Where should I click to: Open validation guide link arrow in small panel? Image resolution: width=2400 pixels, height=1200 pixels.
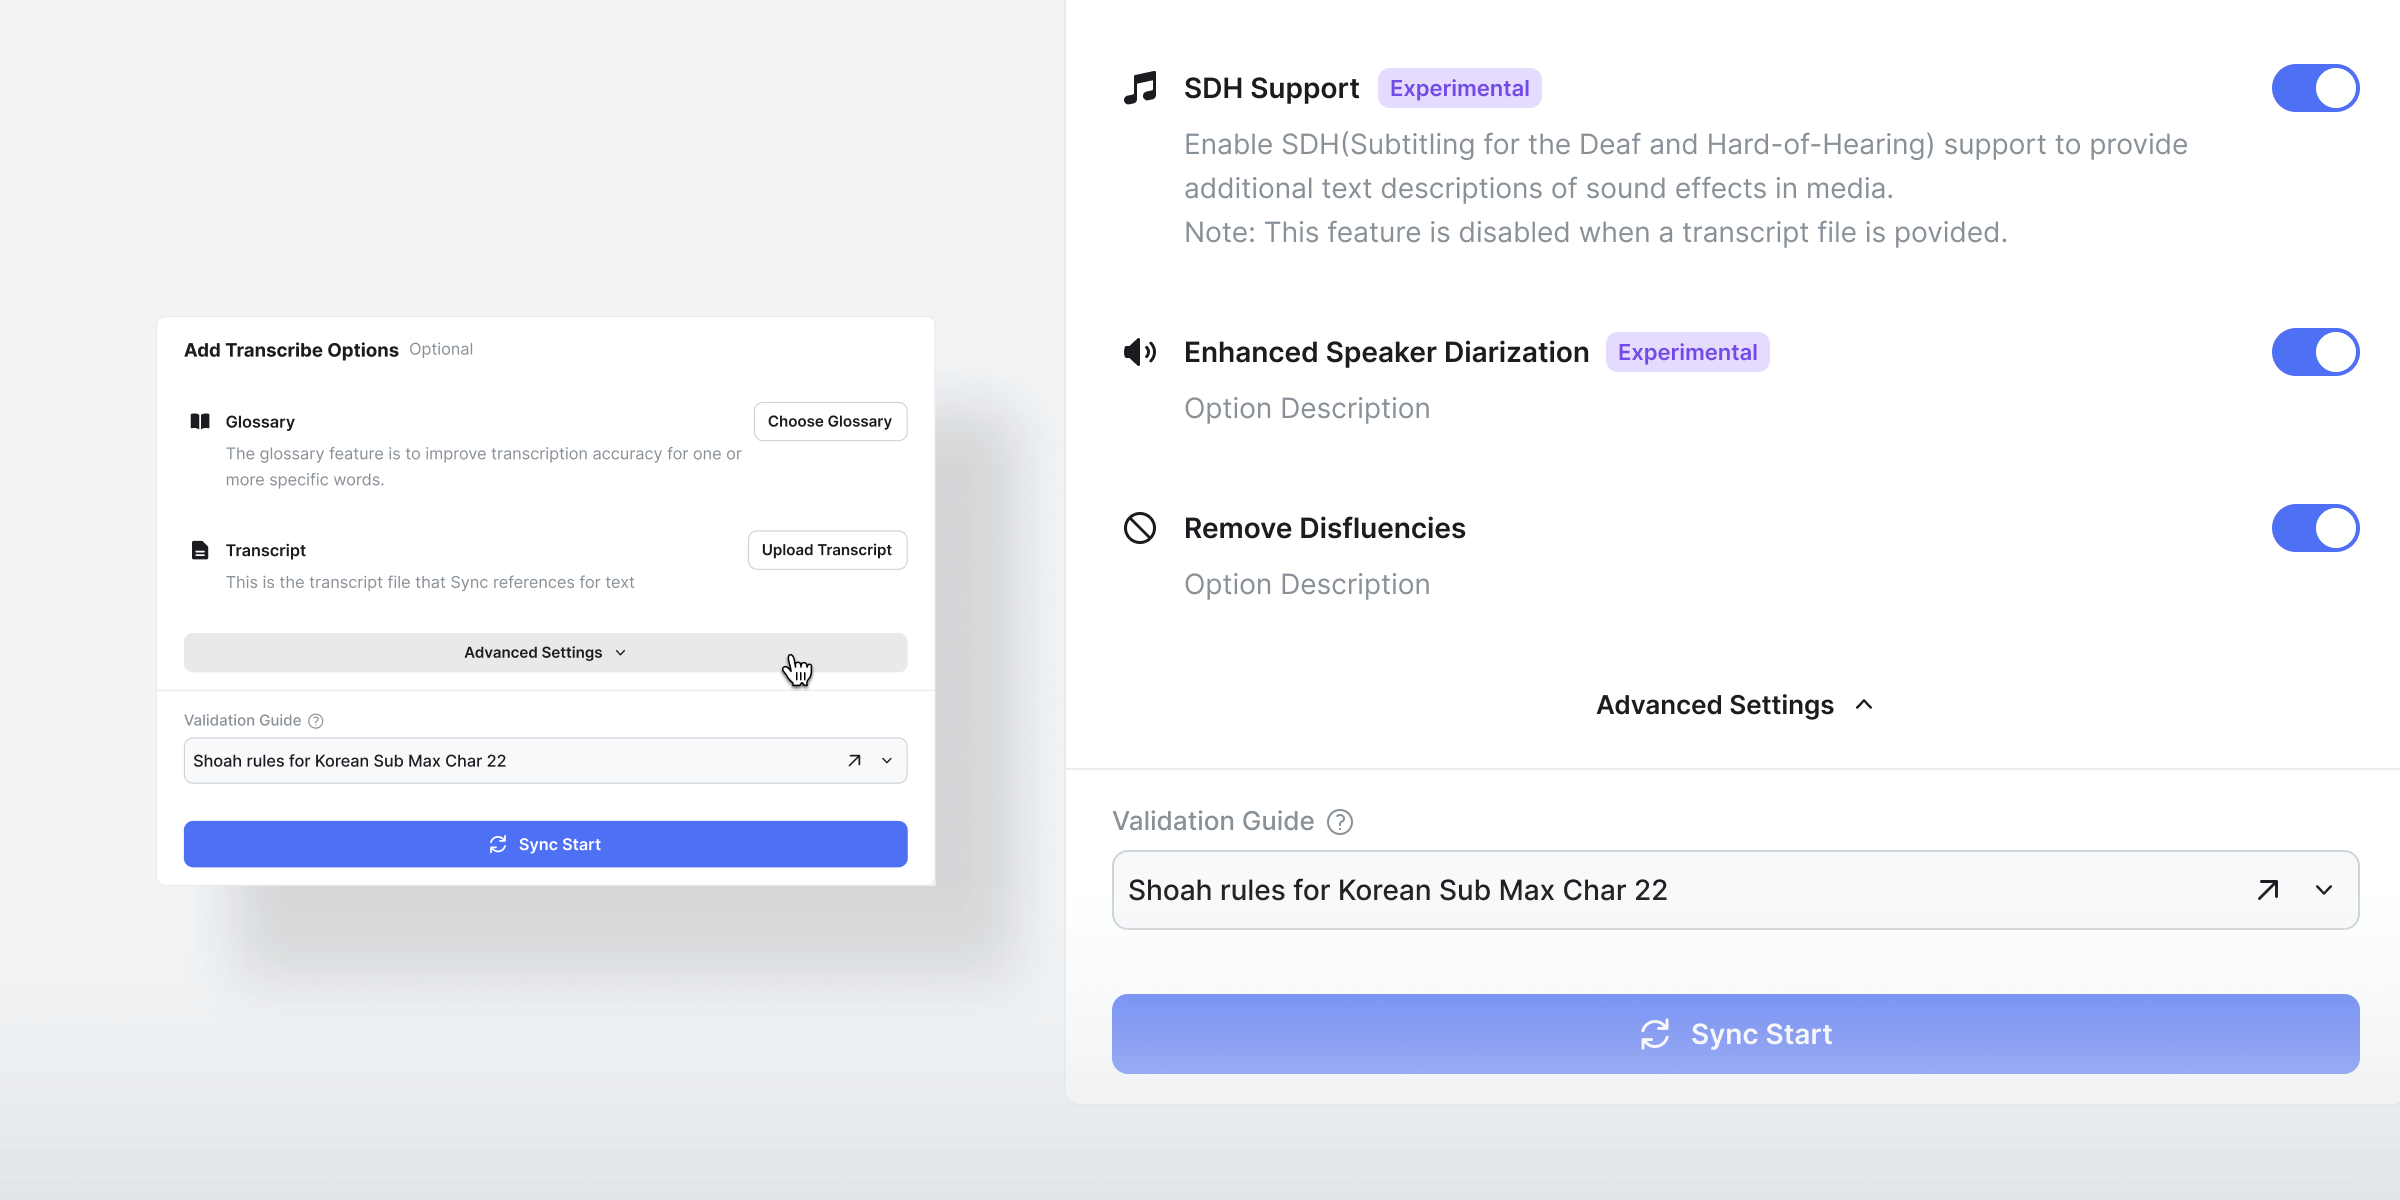click(x=854, y=761)
